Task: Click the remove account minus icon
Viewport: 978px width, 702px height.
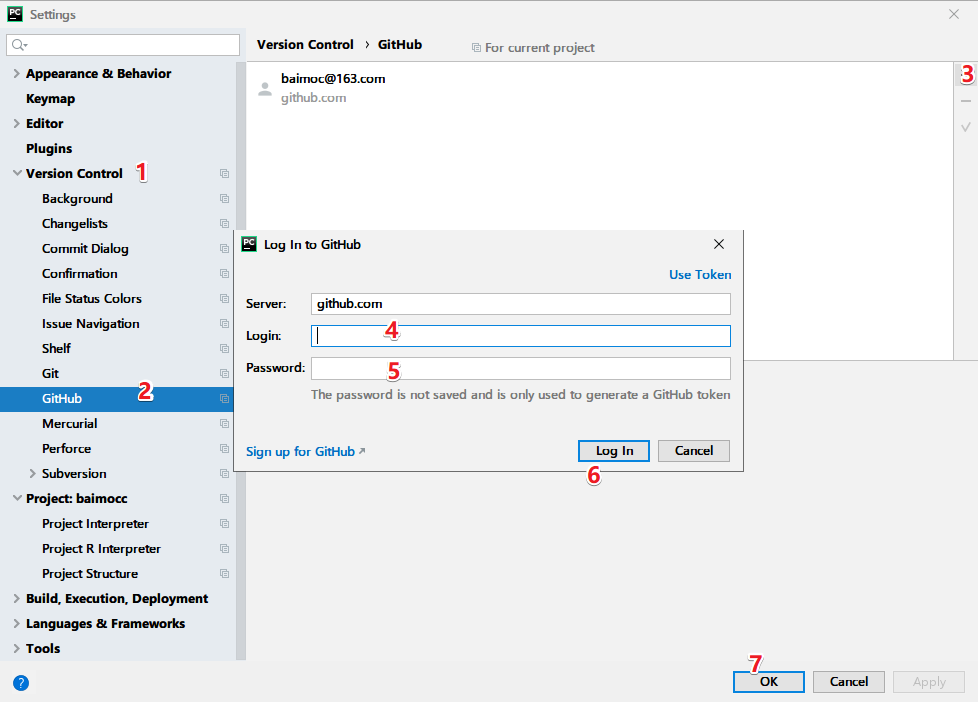Action: (x=966, y=101)
